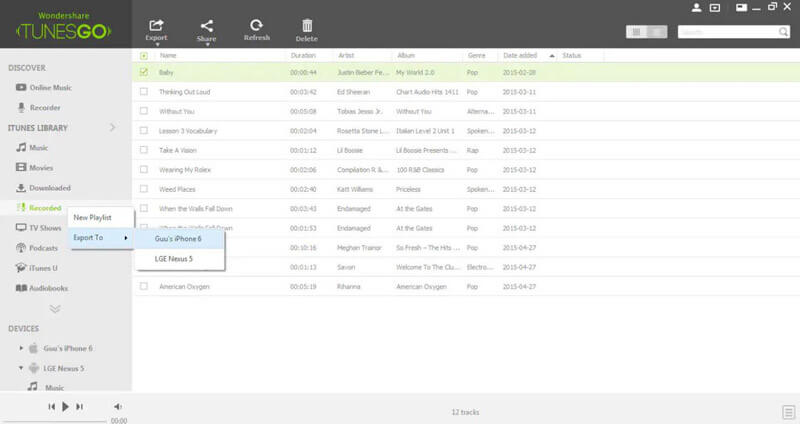
Task: Expand more library items chevron
Action: pyautogui.click(x=55, y=309)
